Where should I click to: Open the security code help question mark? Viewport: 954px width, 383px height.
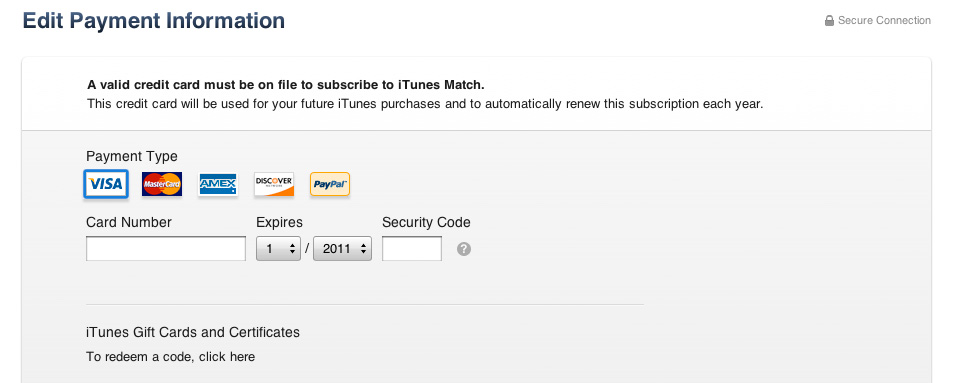pyautogui.click(x=464, y=249)
